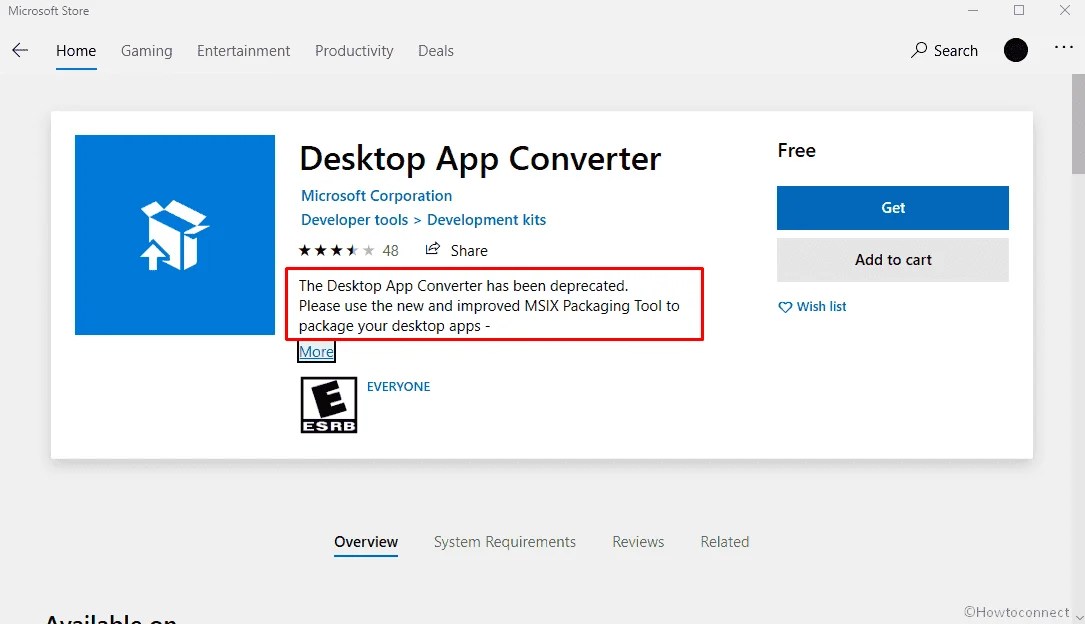Open the Developer tools category
The image size is (1085, 624).
coord(354,219)
